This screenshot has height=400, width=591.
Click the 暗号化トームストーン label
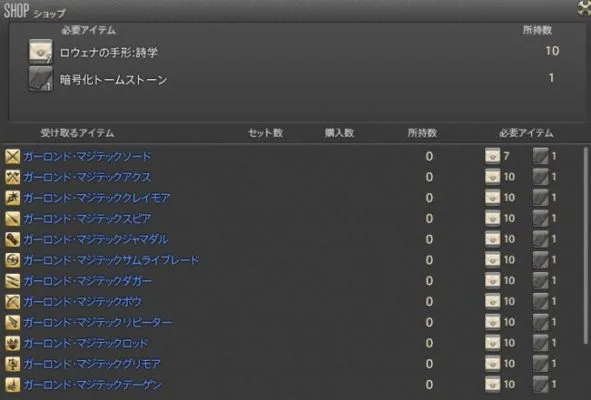(x=113, y=80)
